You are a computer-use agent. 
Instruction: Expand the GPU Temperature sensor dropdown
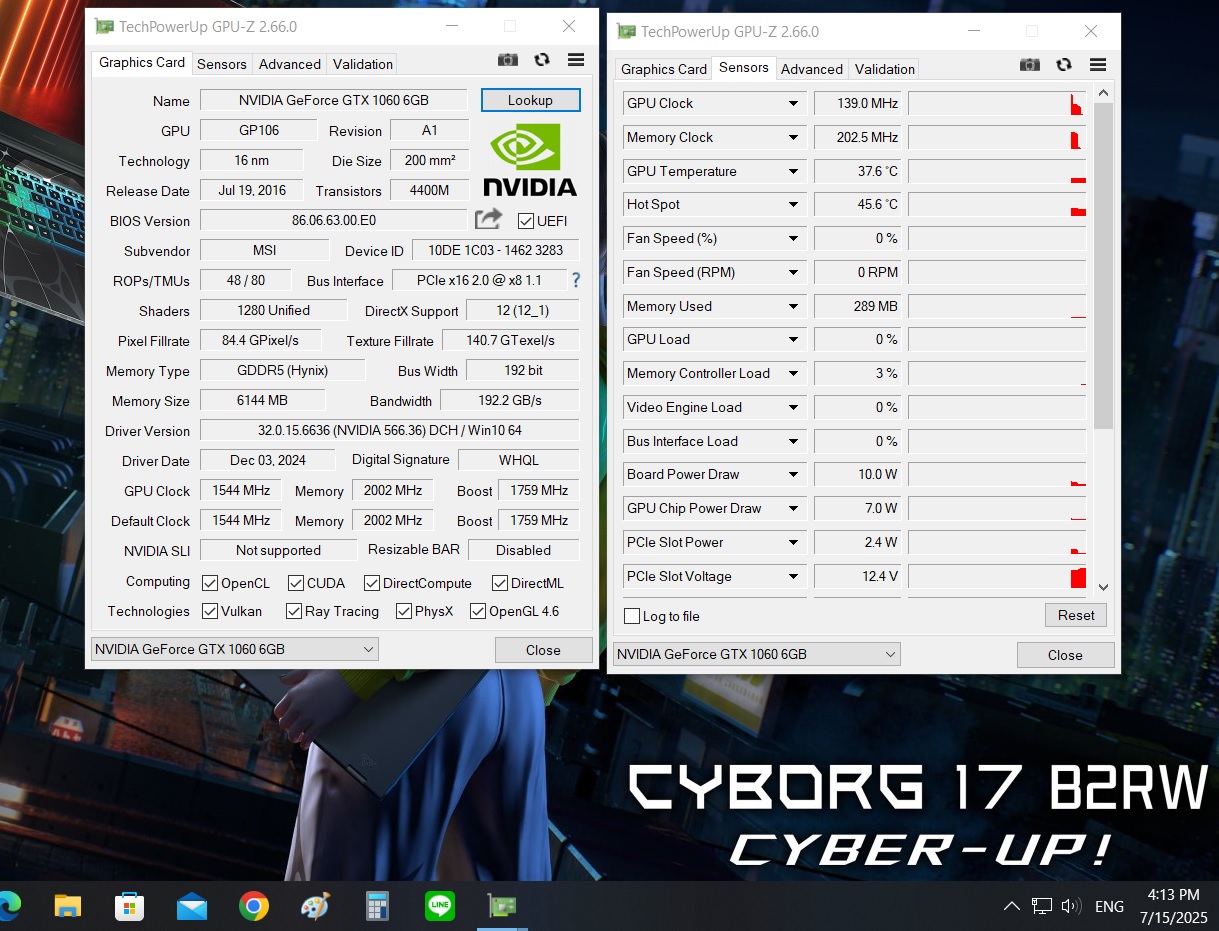pyautogui.click(x=793, y=171)
